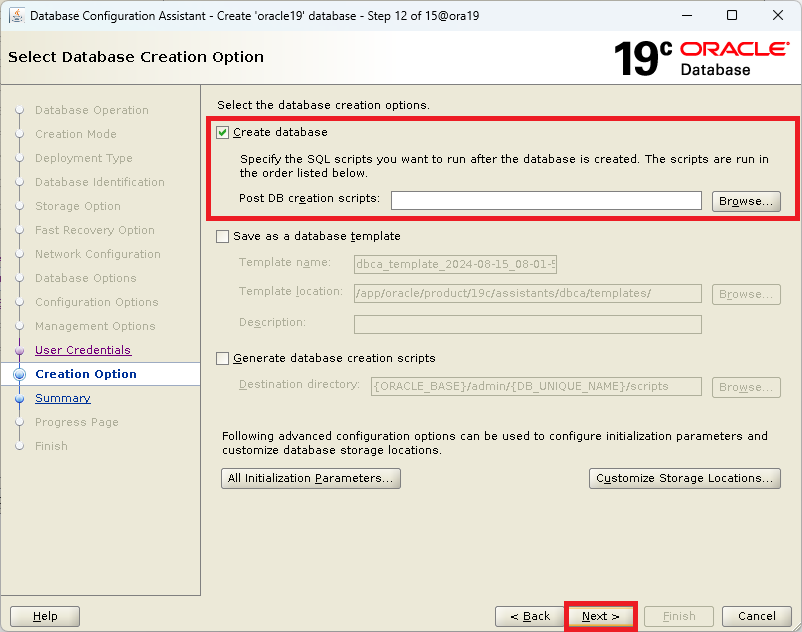Viewport: 802px width, 632px height.
Task: Click the Java app icon in title bar
Action: [16, 15]
